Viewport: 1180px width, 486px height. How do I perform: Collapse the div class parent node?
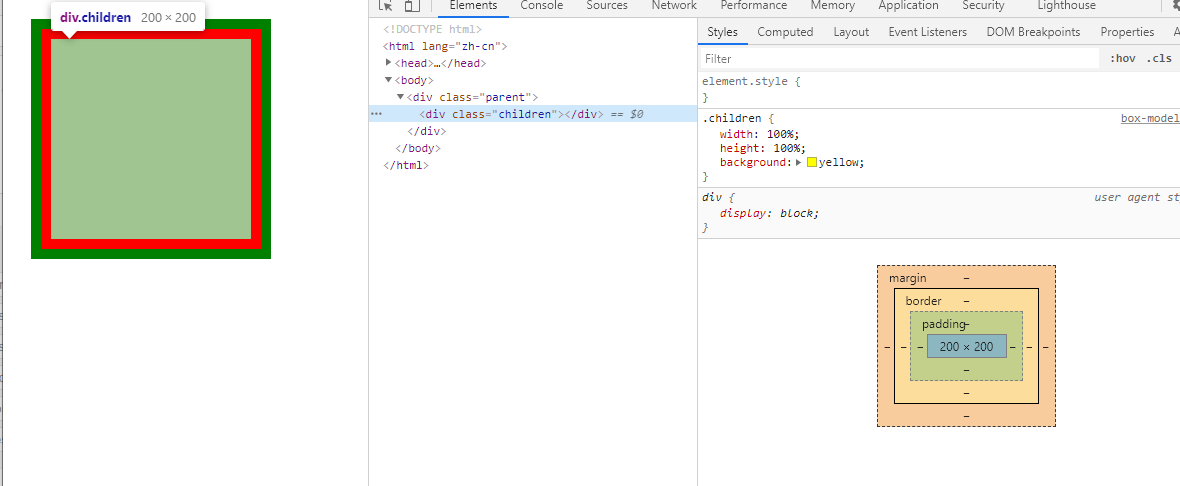click(400, 96)
